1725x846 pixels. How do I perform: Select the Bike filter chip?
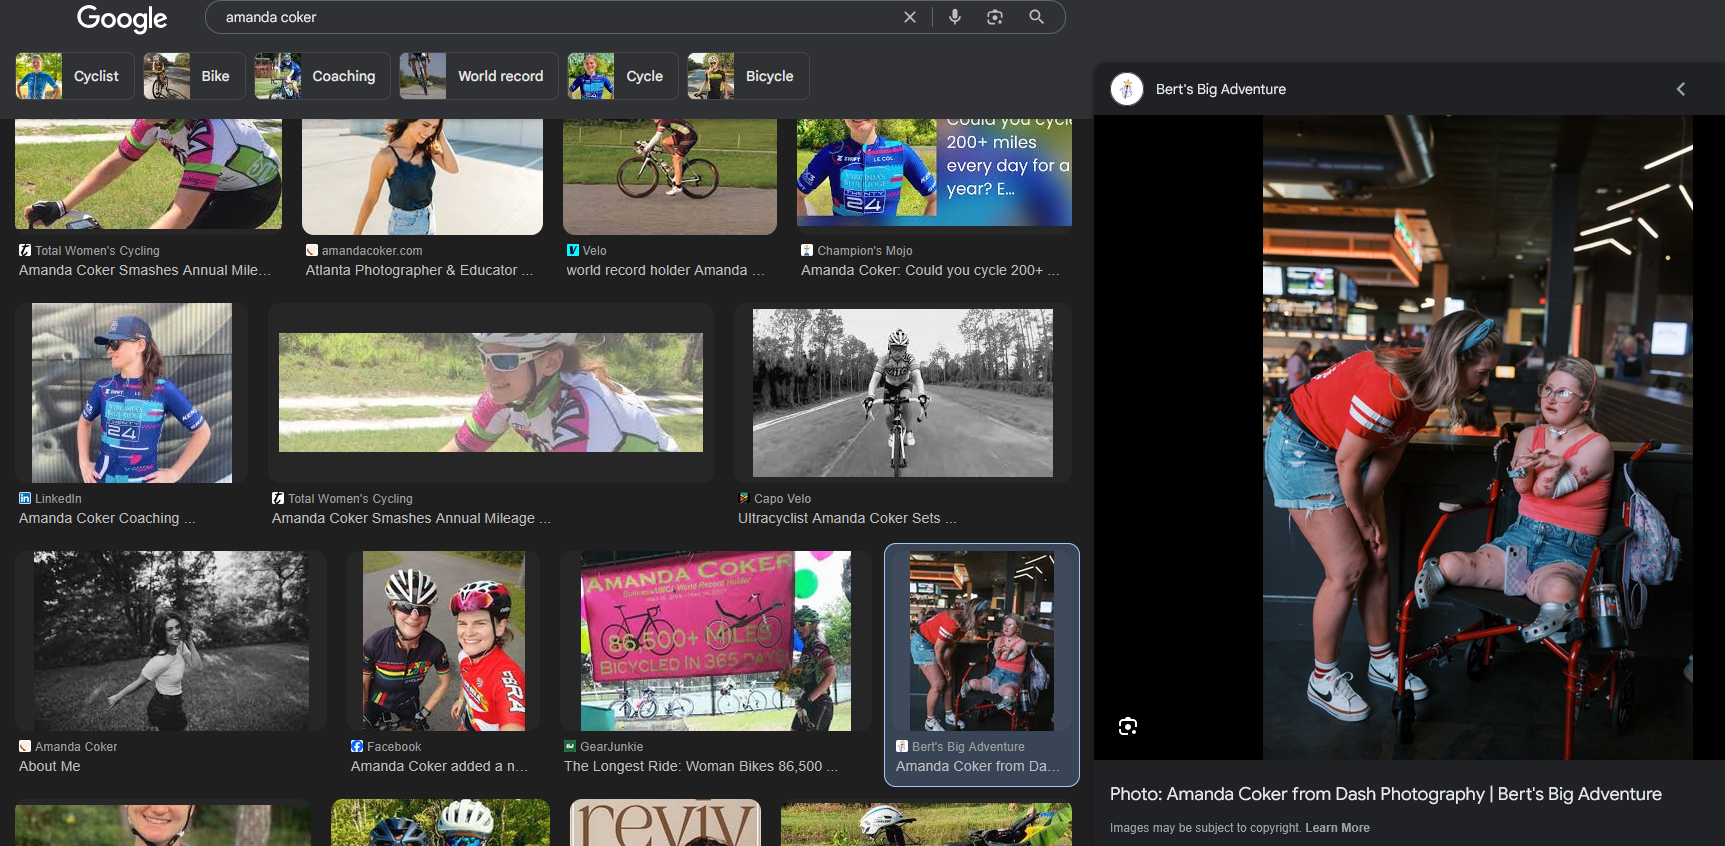coord(194,76)
